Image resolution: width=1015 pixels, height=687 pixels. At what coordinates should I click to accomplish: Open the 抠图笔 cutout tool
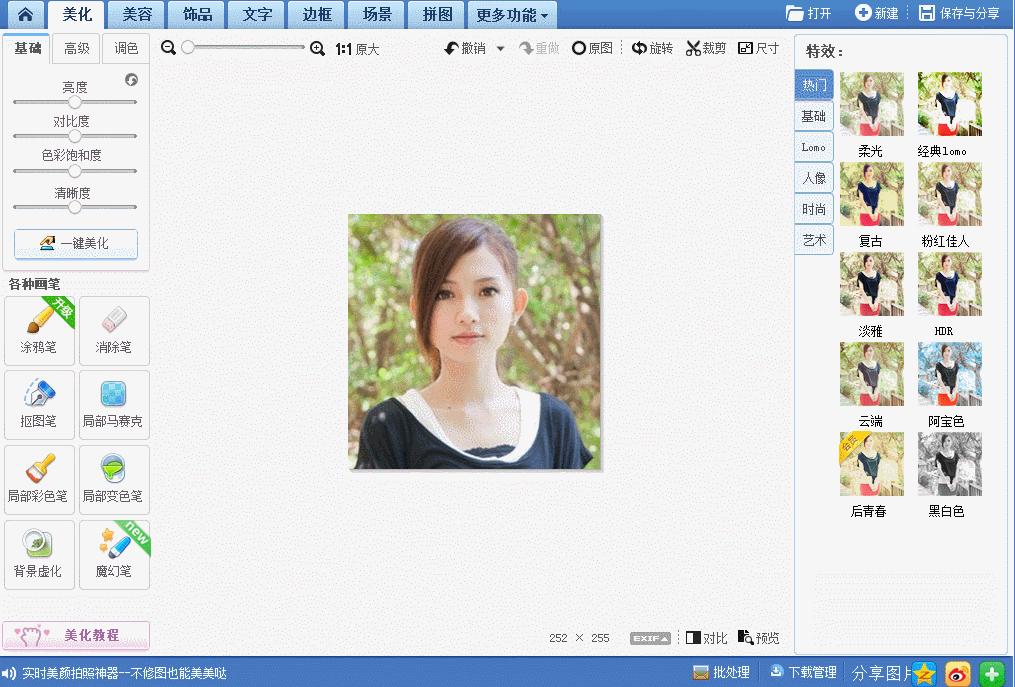click(x=39, y=404)
